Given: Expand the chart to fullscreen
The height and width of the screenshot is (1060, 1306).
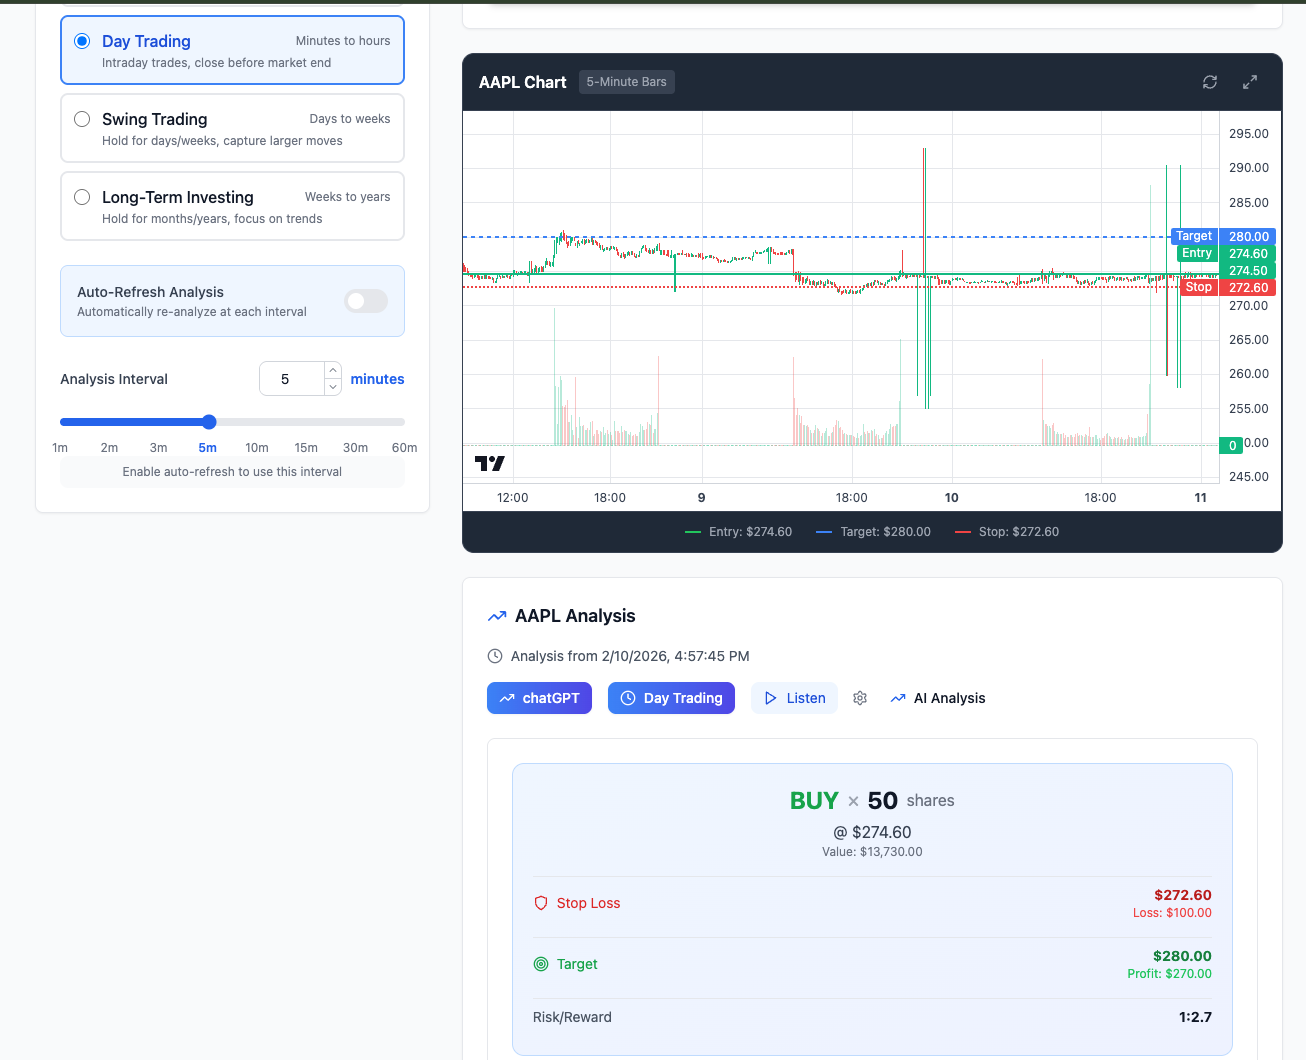Looking at the screenshot, I should tap(1249, 82).
